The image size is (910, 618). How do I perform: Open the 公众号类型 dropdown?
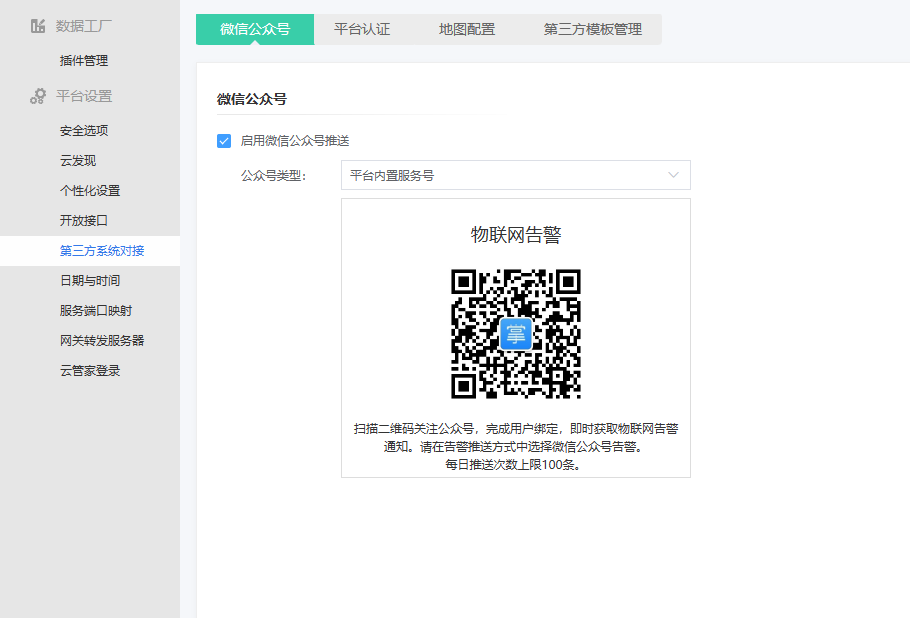515,175
